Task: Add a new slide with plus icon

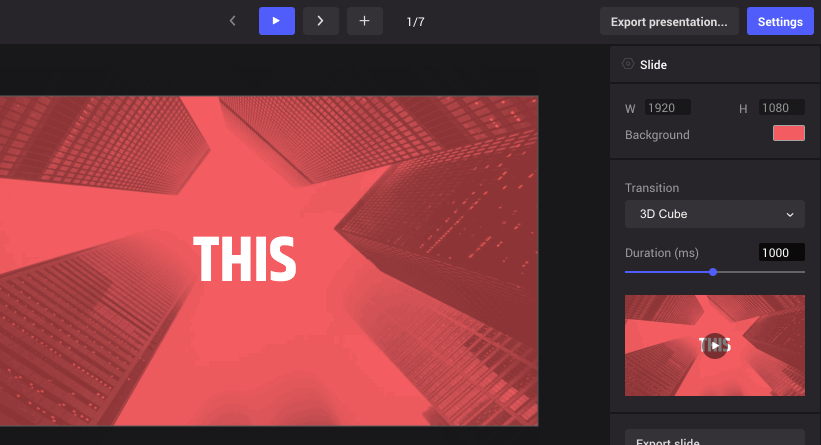Action: (x=364, y=21)
